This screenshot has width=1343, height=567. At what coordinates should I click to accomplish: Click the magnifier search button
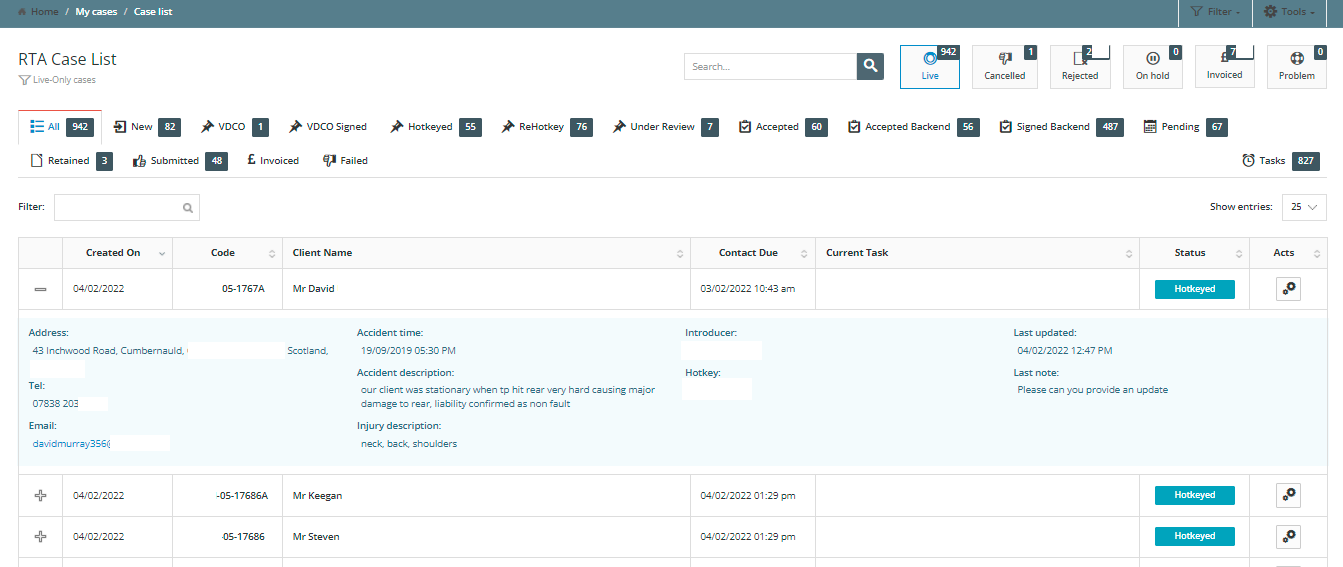pyautogui.click(x=870, y=66)
